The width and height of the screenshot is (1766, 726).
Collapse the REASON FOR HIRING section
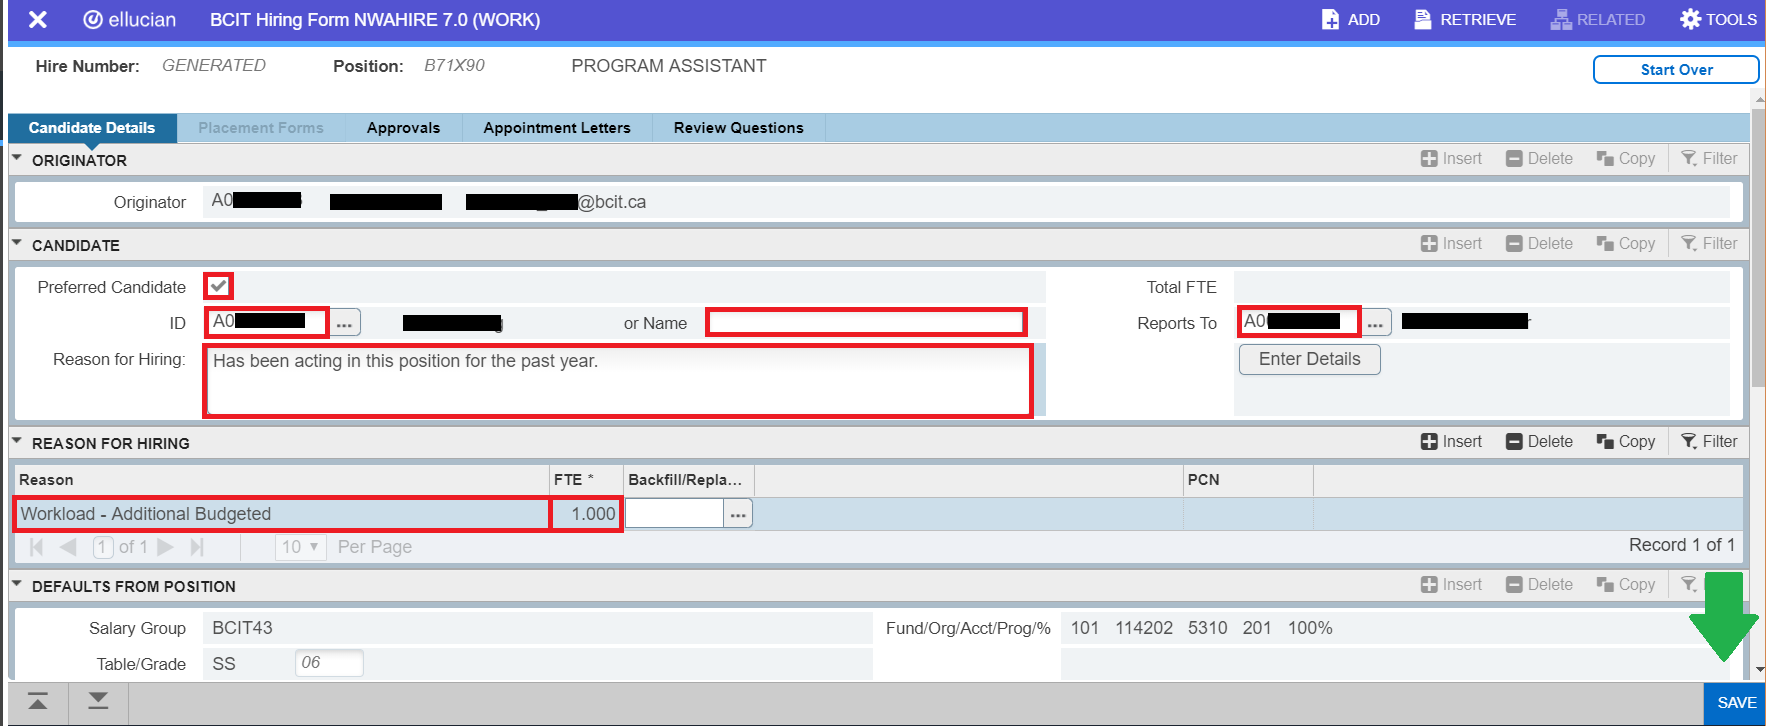pyautogui.click(x=17, y=442)
